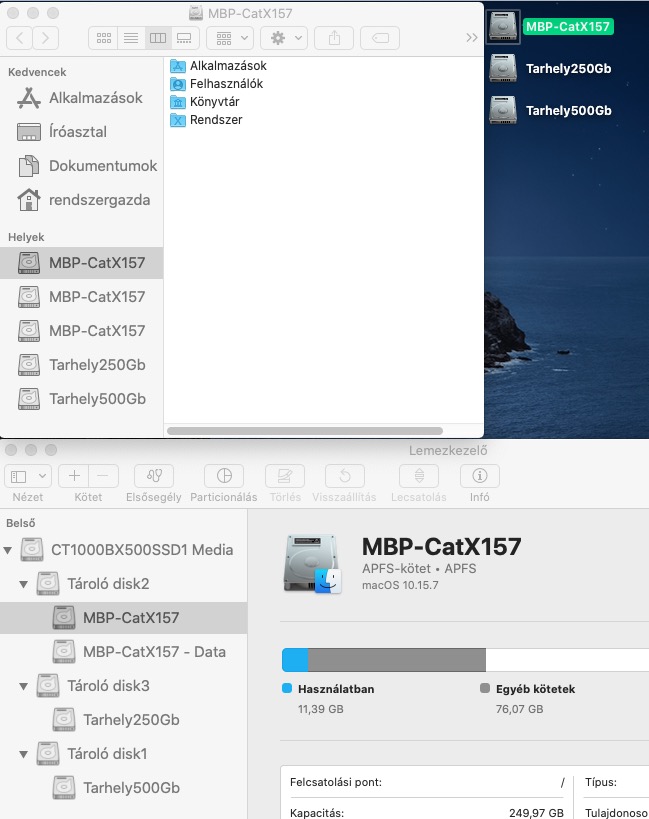The width and height of the screenshot is (649, 819).
Task: Select highlighted MBP-CatX157 in Finder sidebar
Action: click(x=81, y=262)
